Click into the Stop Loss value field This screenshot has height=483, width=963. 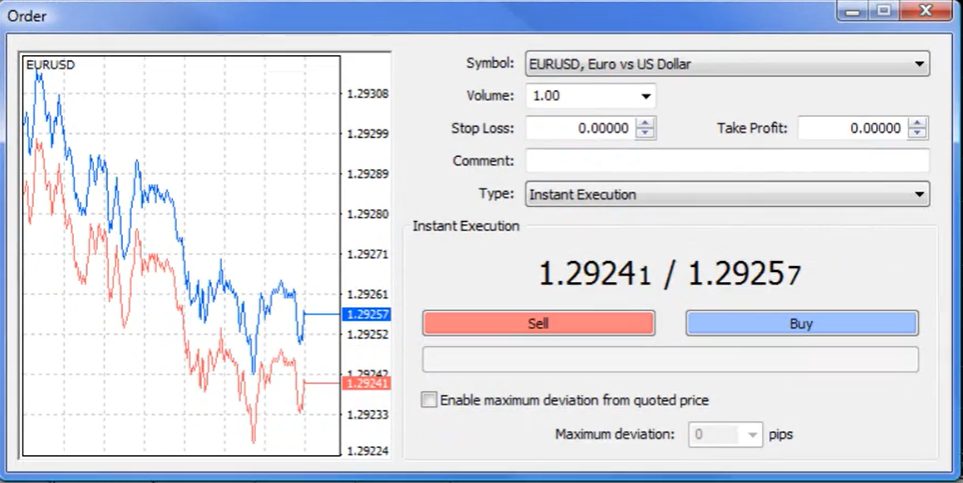tap(580, 128)
